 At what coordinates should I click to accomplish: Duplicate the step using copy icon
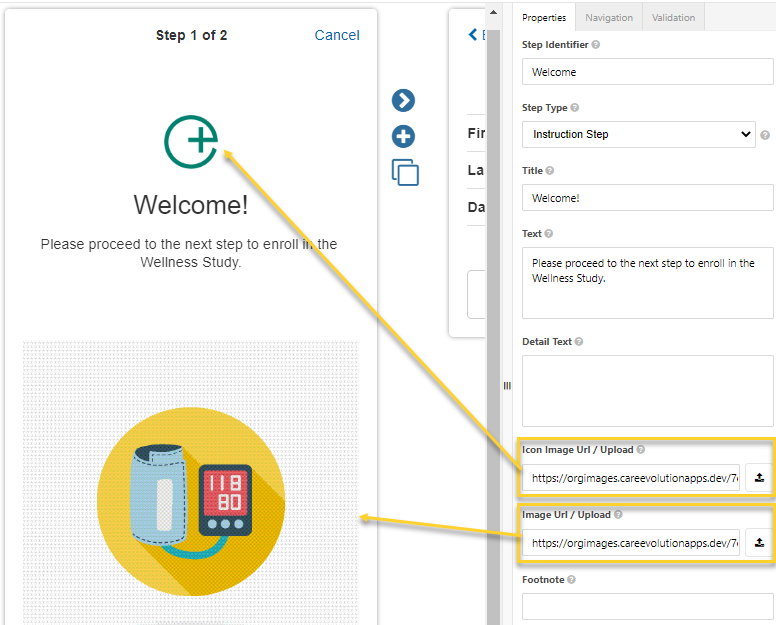(405, 172)
